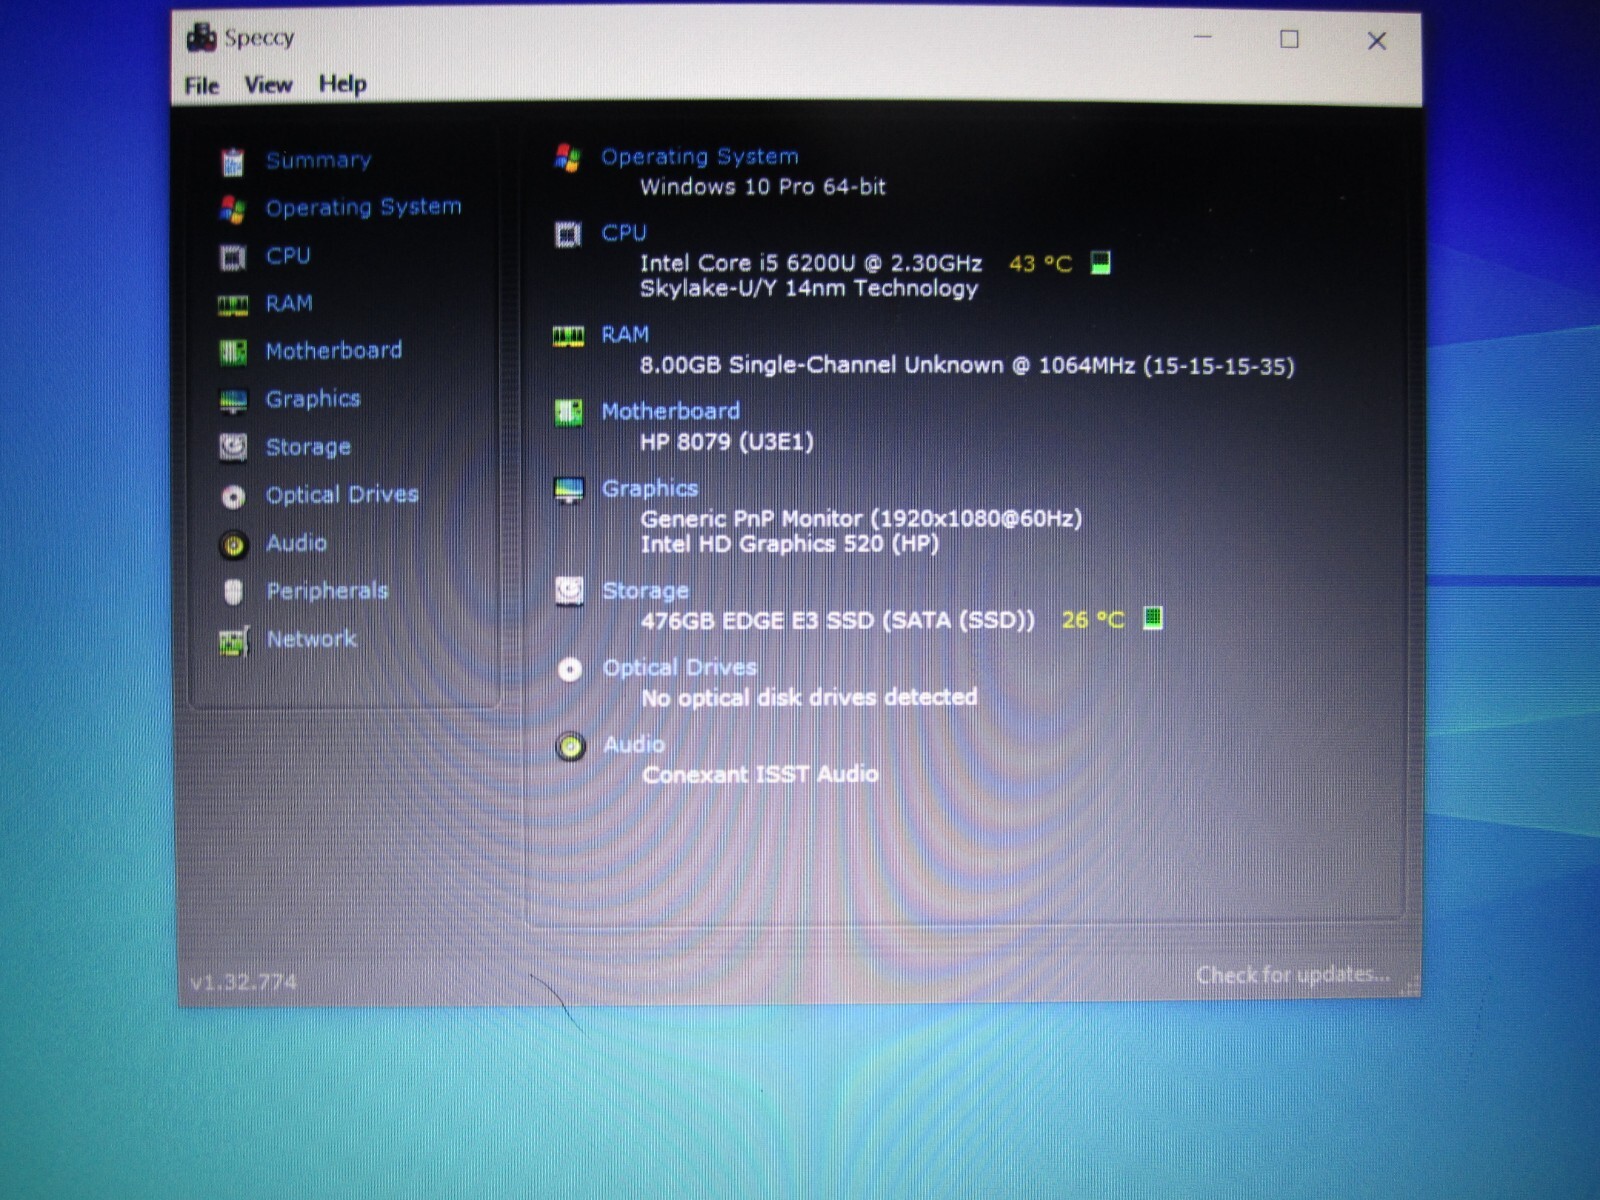This screenshot has height=1200, width=1600.
Task: Click Conexant ISST Audio text
Action: [760, 774]
